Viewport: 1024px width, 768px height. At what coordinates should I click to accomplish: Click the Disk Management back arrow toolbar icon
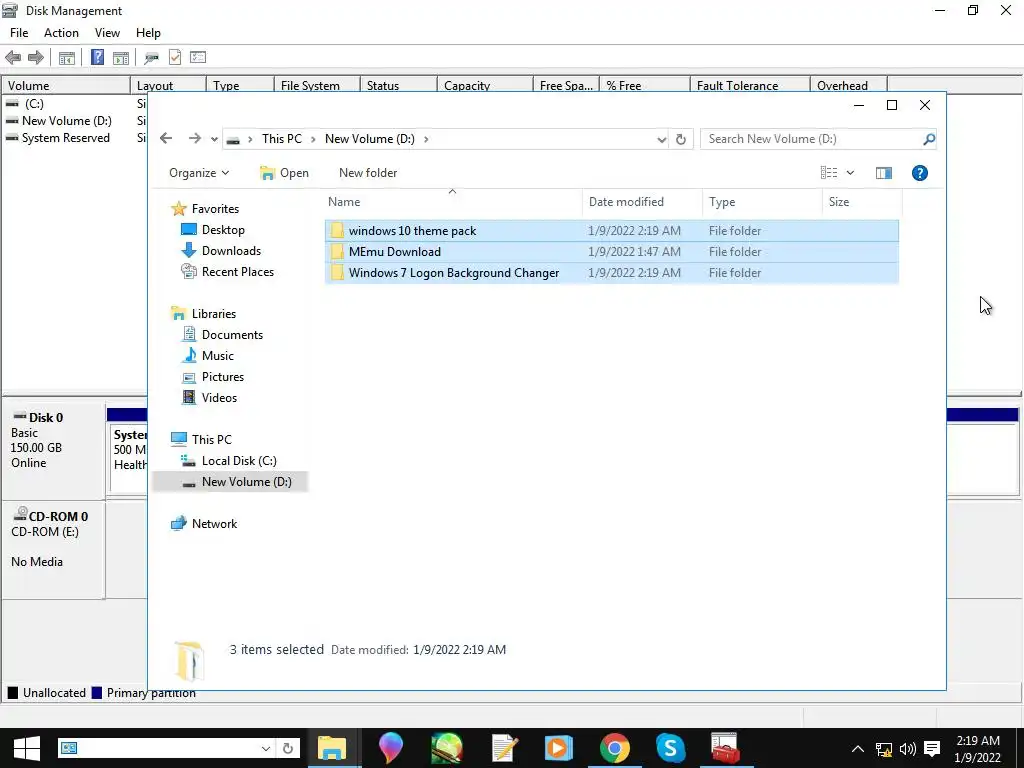(x=13, y=57)
